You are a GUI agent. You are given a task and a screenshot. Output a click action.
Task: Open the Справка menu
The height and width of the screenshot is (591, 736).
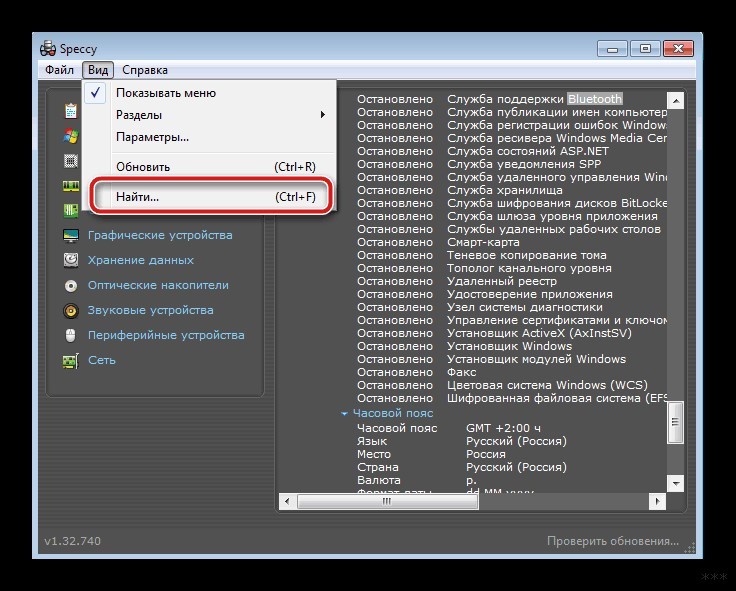(x=145, y=70)
